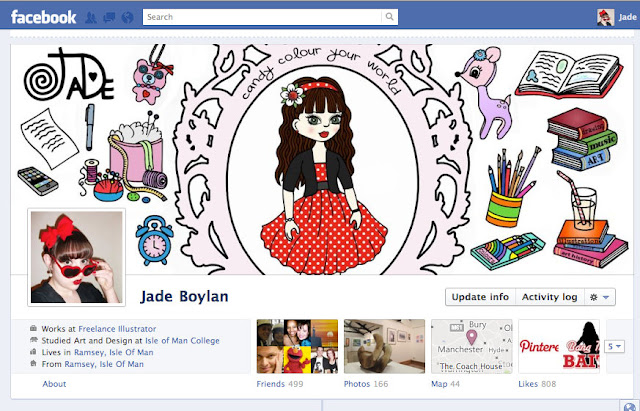Open Friends 499 link

click(280, 384)
